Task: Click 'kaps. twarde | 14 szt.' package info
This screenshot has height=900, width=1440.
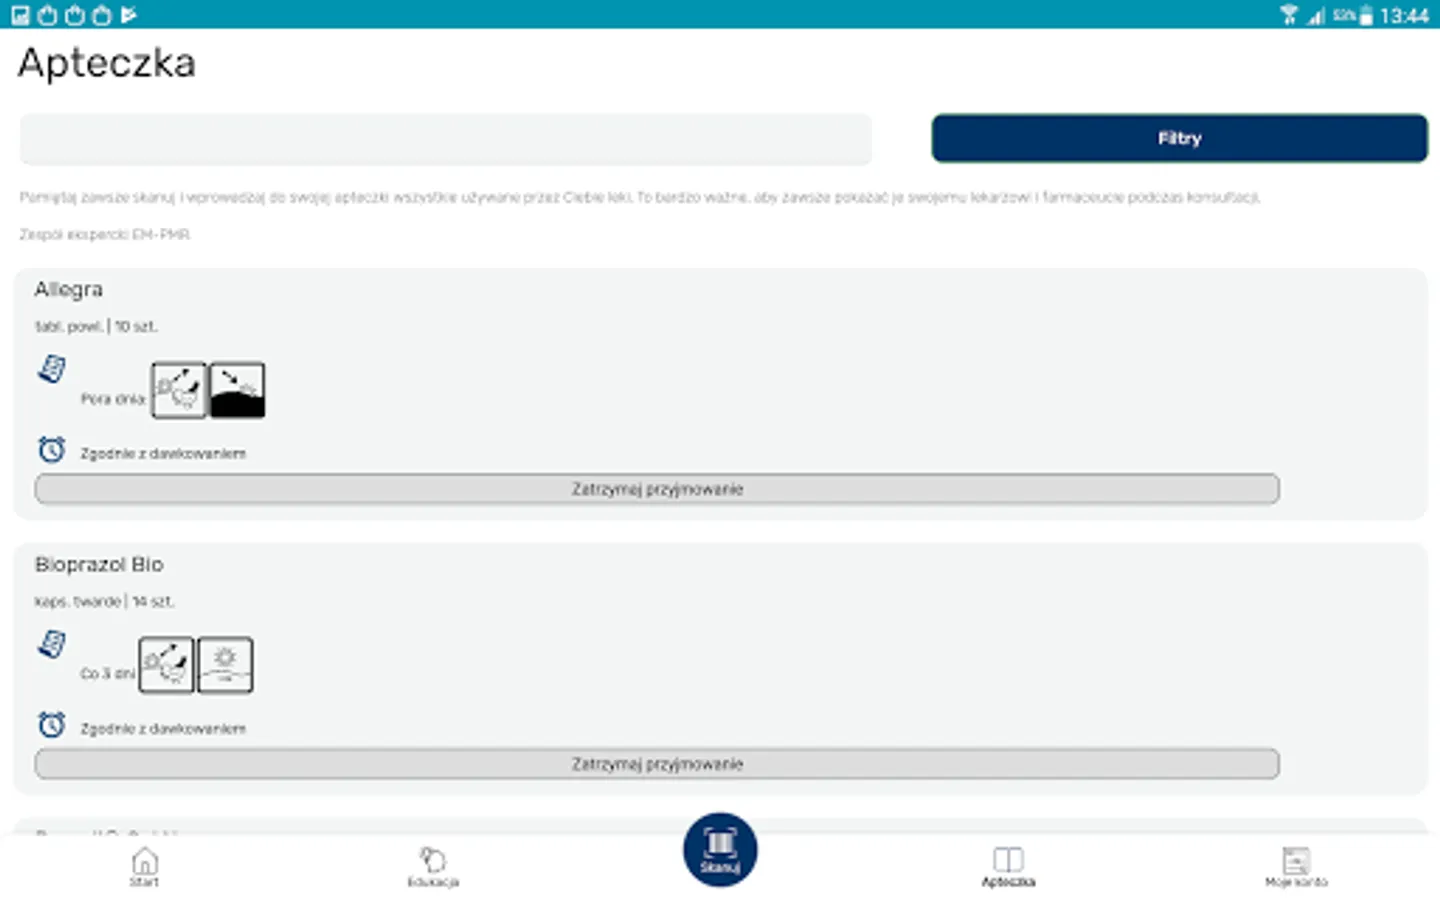Action: click(x=104, y=601)
